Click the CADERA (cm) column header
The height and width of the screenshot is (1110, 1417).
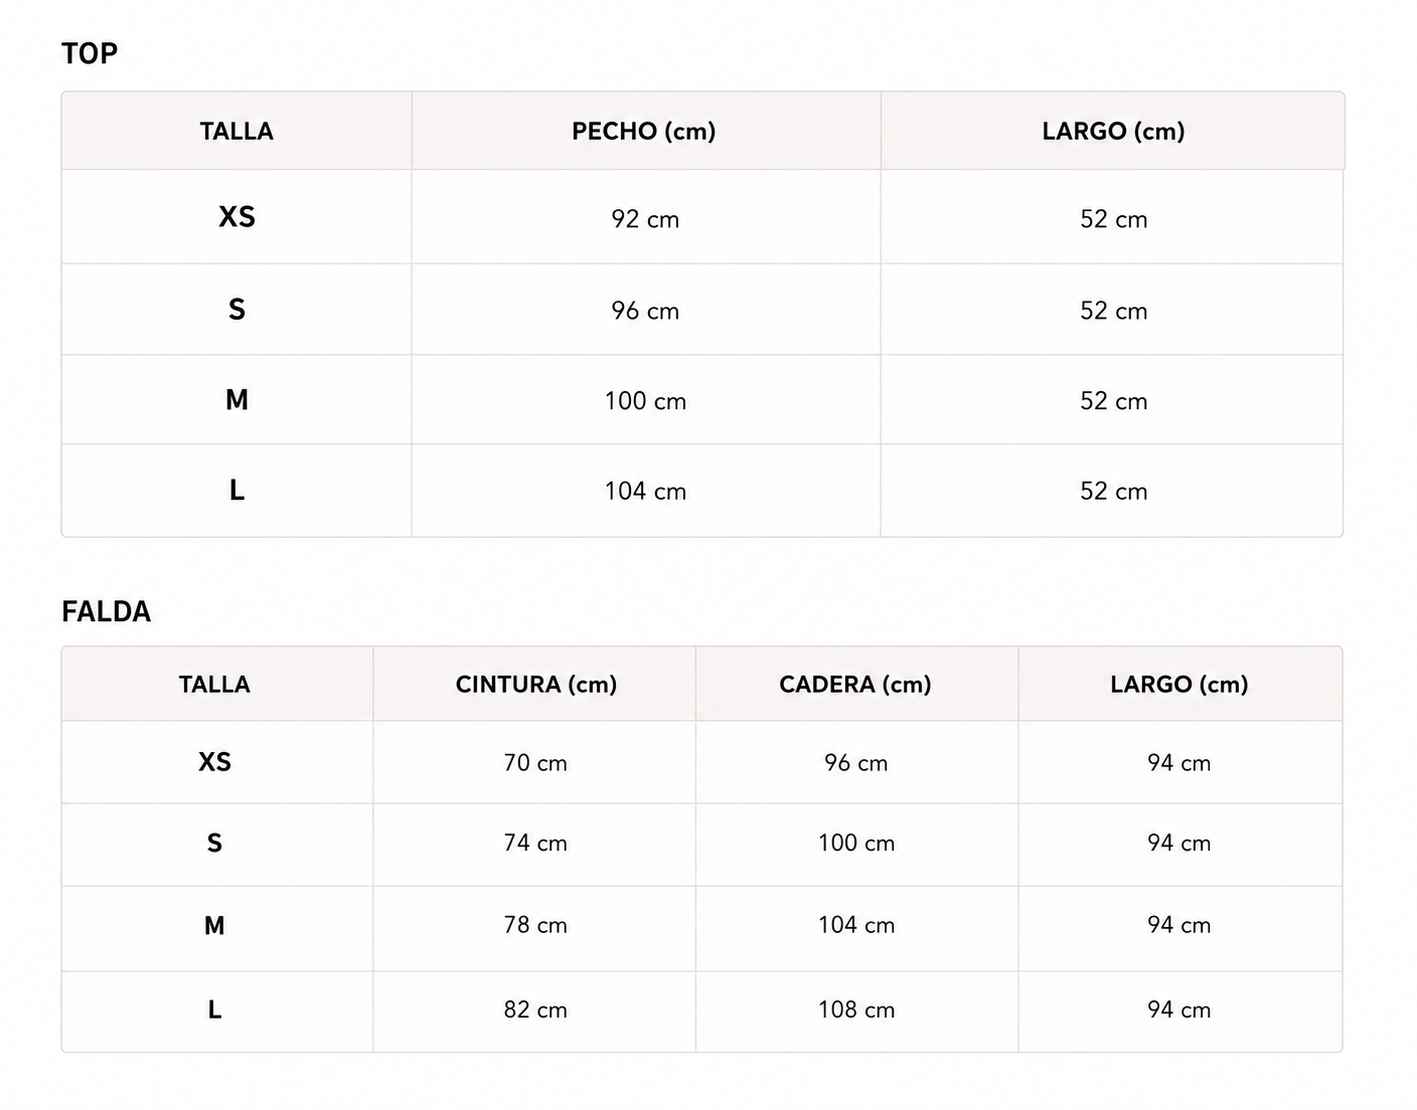(855, 684)
